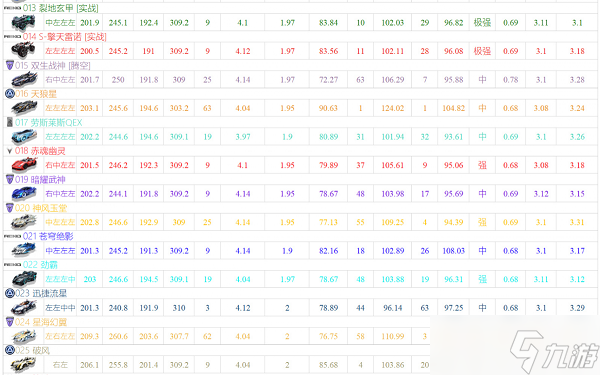The height and width of the screenshot is (375, 600).
Task: Click the shield badge before 015 双生战神
Action: [10, 65]
